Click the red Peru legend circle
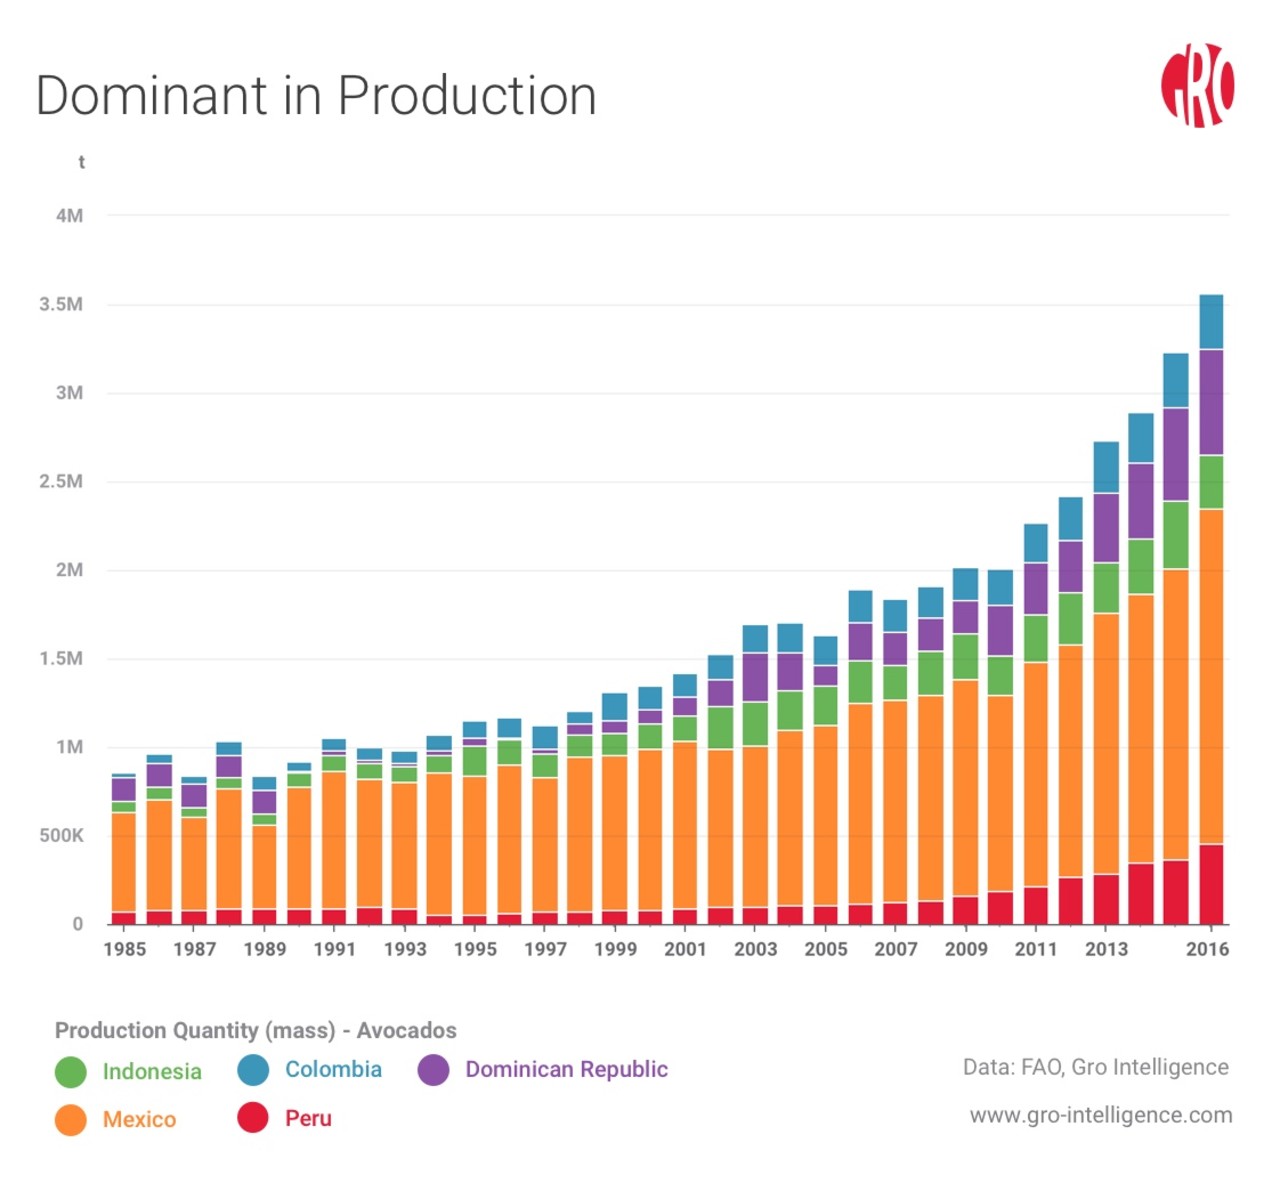1280x1191 pixels. pyautogui.click(x=254, y=1118)
